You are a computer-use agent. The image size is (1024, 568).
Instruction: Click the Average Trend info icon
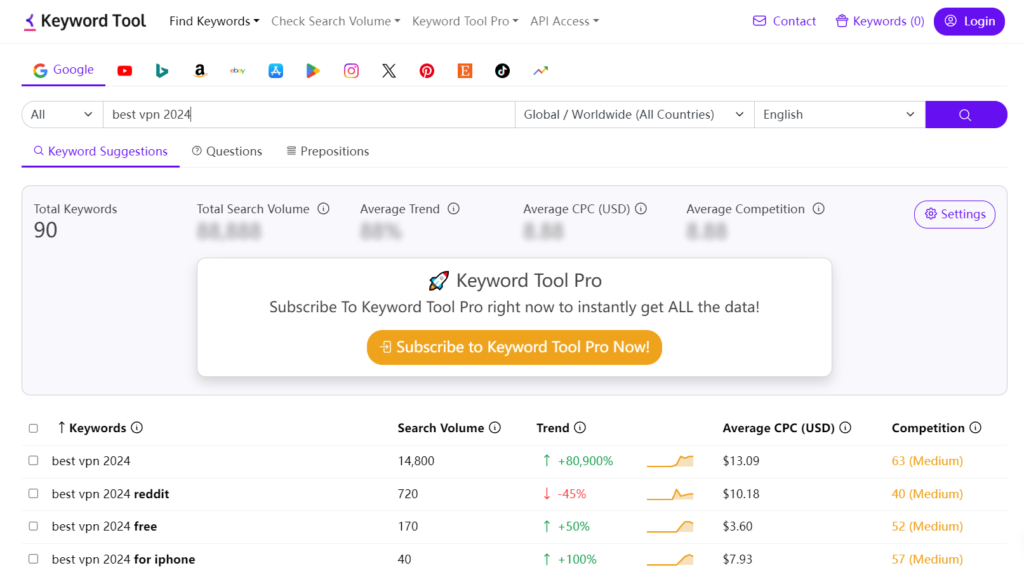tap(453, 209)
